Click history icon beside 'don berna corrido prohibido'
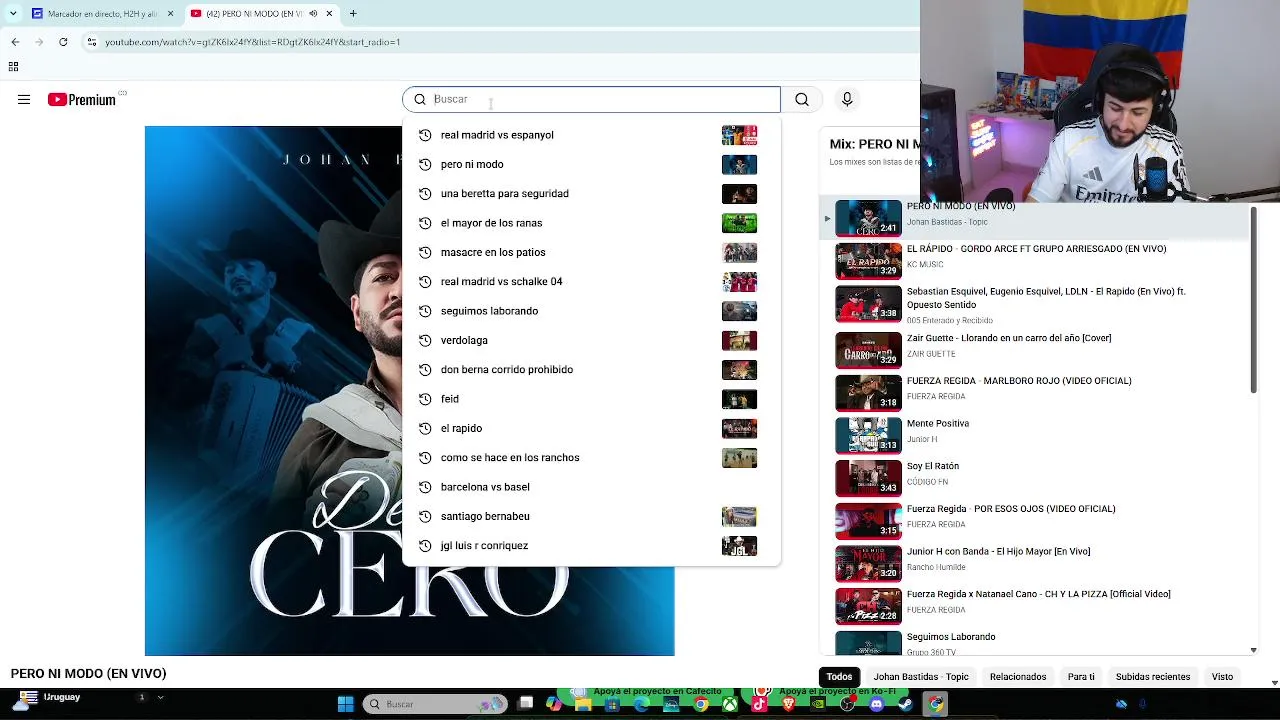Image resolution: width=1280 pixels, height=720 pixels. [425, 369]
